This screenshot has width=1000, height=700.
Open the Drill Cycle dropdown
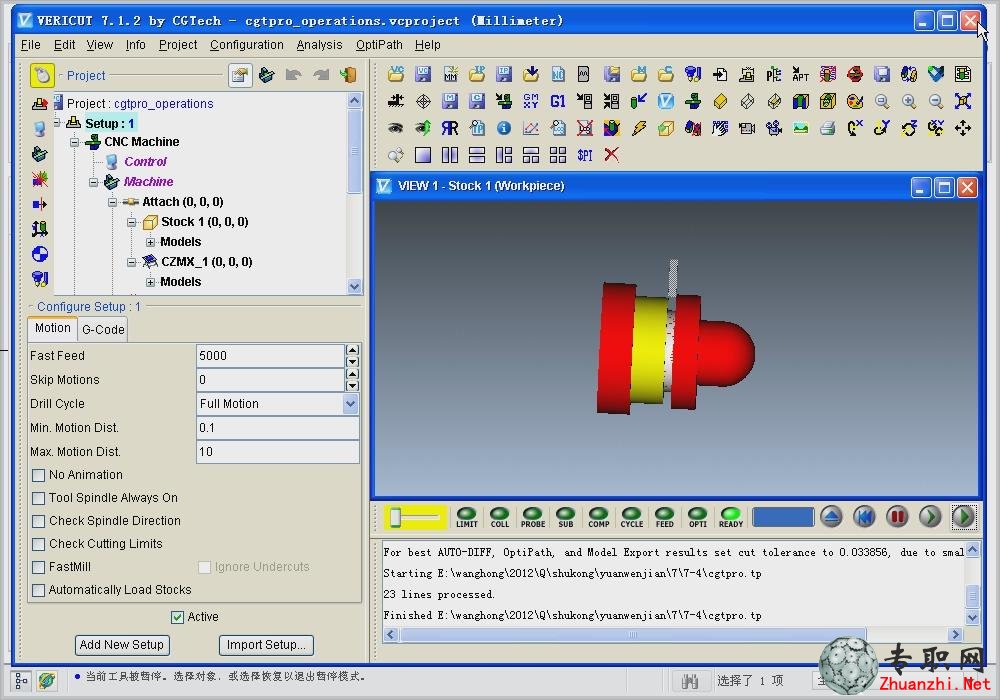point(350,404)
